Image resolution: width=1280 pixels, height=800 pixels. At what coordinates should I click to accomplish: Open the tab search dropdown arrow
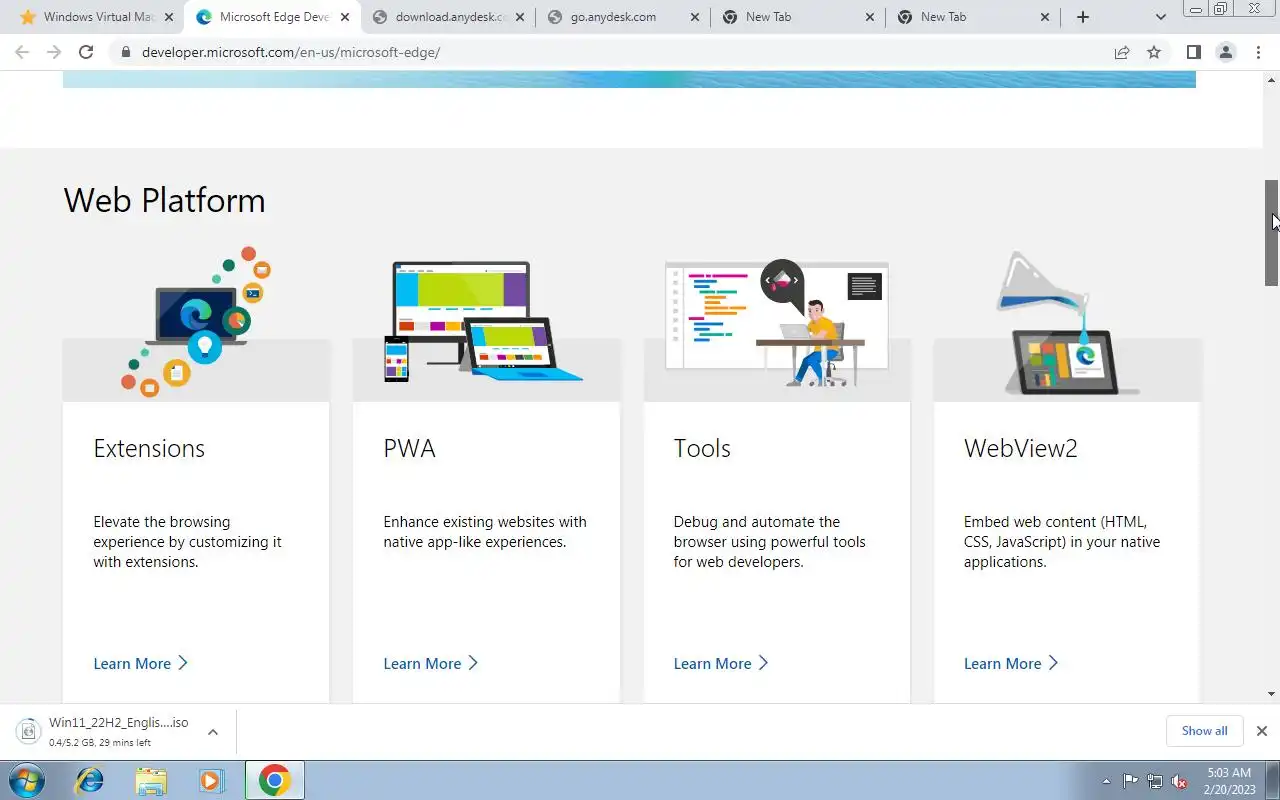1160,17
